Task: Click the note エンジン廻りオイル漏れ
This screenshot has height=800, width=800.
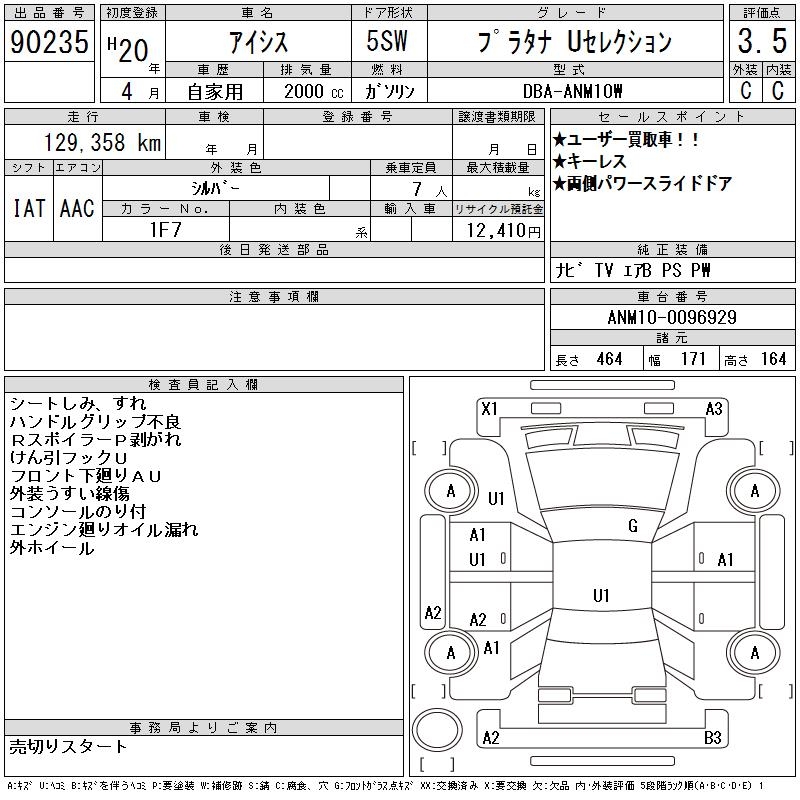Action: click(104, 530)
